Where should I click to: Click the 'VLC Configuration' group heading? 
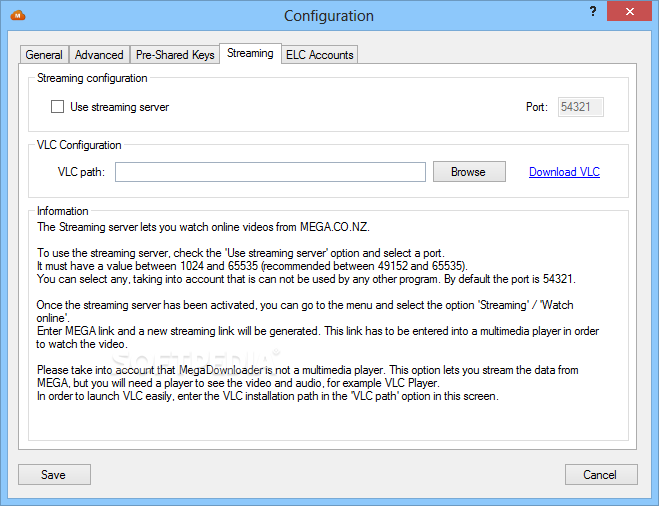[x=79, y=145]
